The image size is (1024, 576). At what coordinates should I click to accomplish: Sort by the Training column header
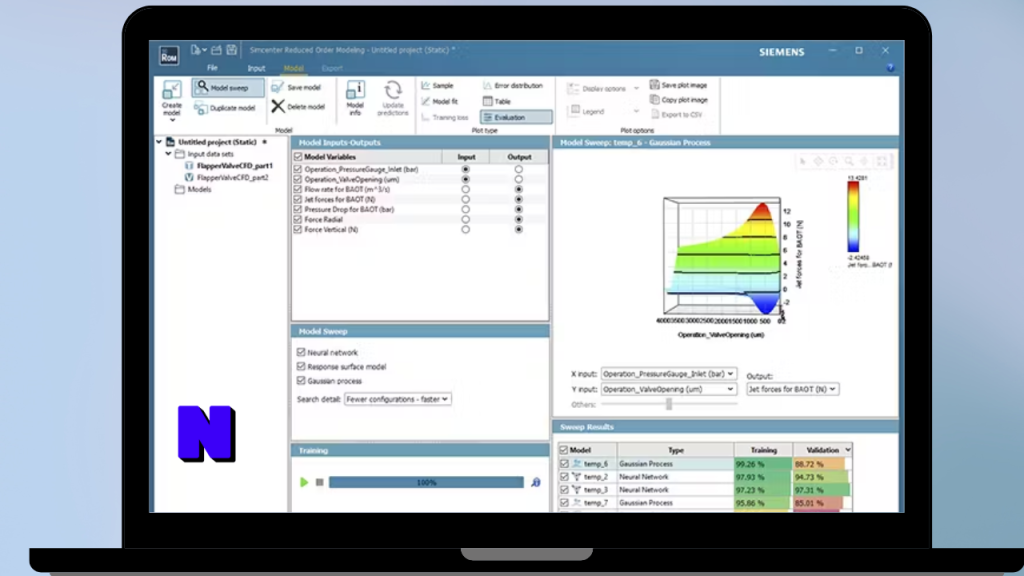pyautogui.click(x=763, y=450)
